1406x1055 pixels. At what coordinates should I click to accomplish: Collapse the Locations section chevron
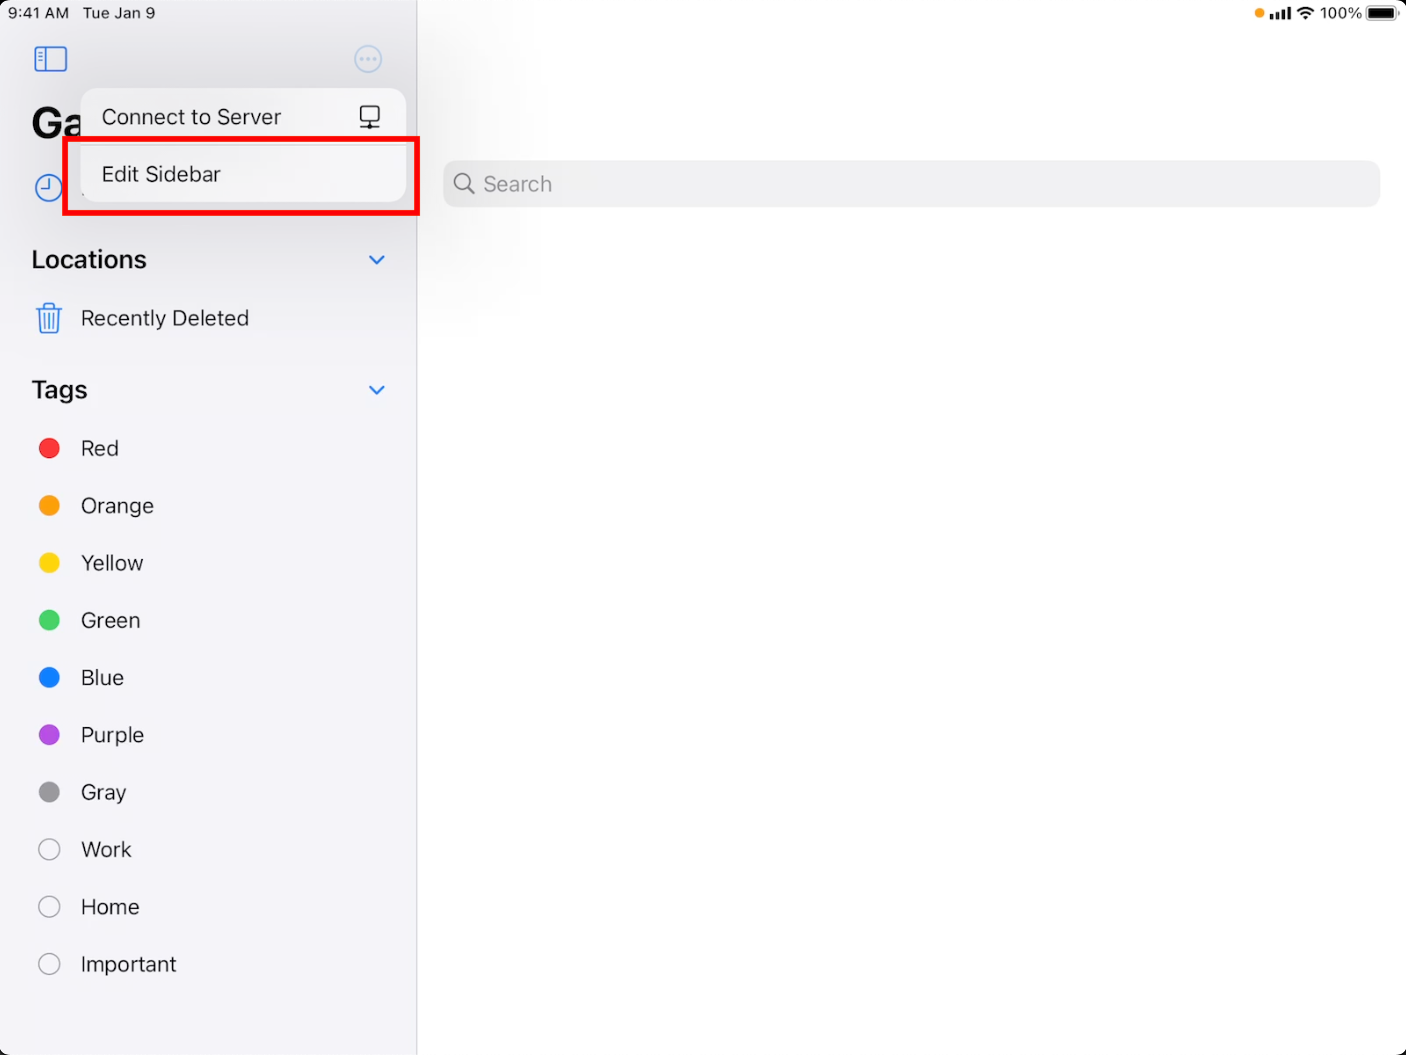point(376,260)
